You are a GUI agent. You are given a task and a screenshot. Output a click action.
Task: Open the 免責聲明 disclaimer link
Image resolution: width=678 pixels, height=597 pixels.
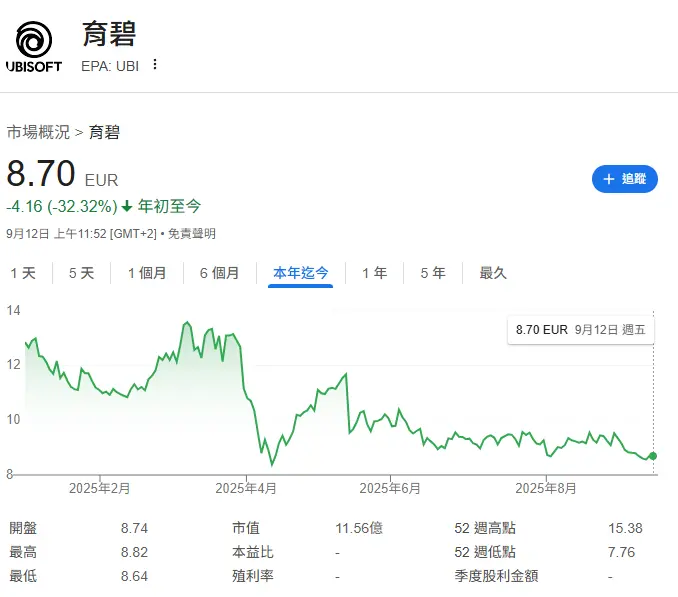[192, 234]
